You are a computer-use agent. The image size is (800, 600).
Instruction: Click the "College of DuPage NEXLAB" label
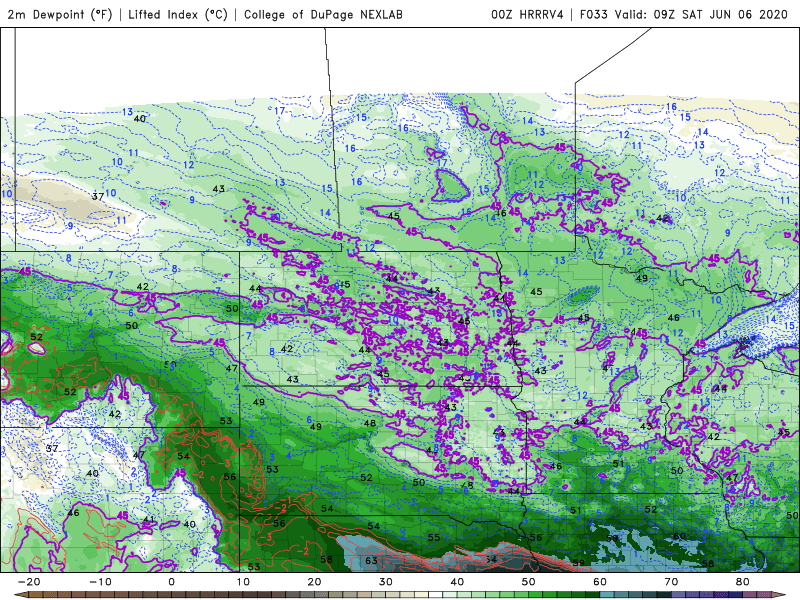point(323,15)
